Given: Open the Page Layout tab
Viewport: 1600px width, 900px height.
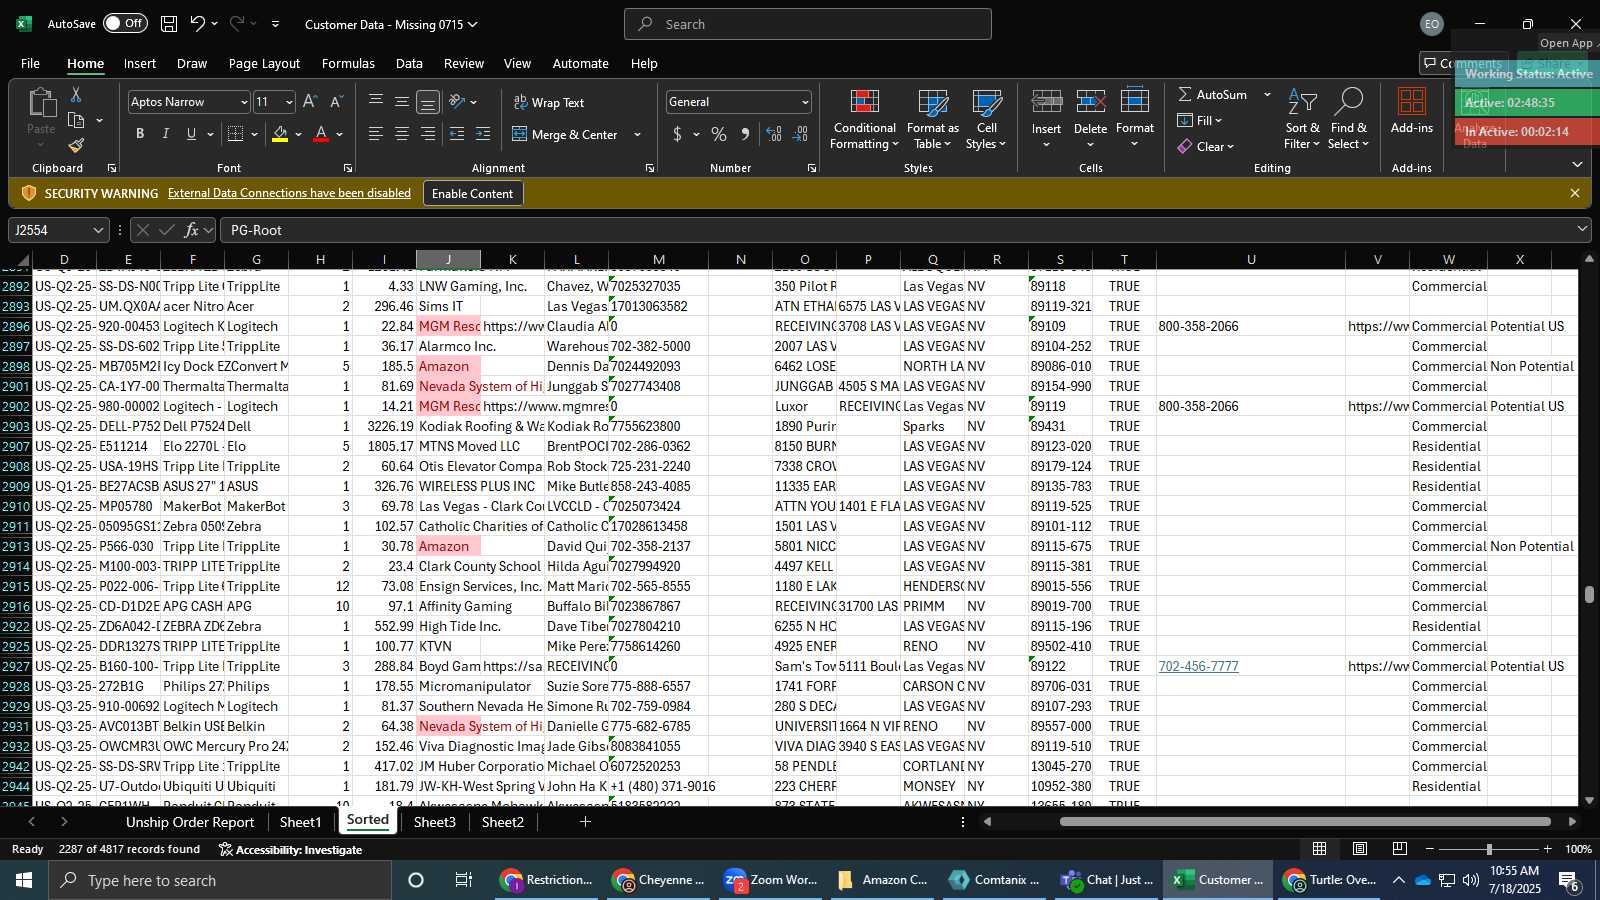Looking at the screenshot, I should click(264, 63).
